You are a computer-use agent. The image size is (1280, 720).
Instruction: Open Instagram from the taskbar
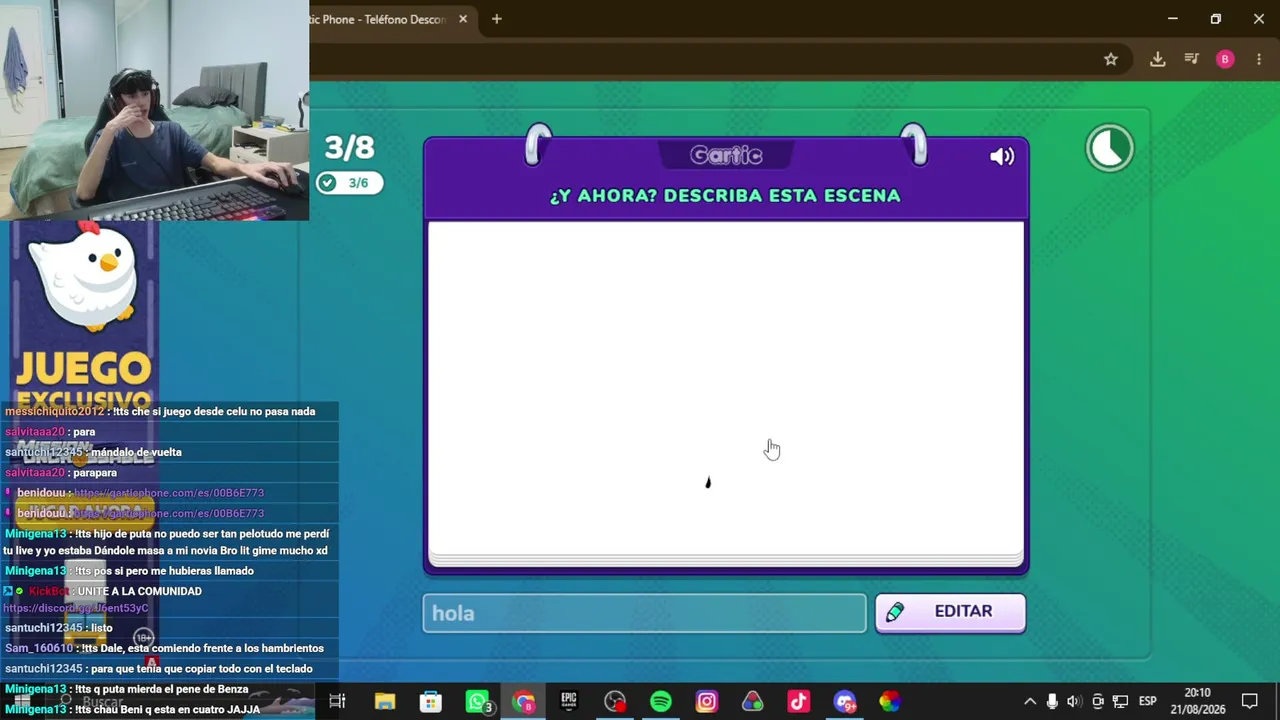pos(707,701)
